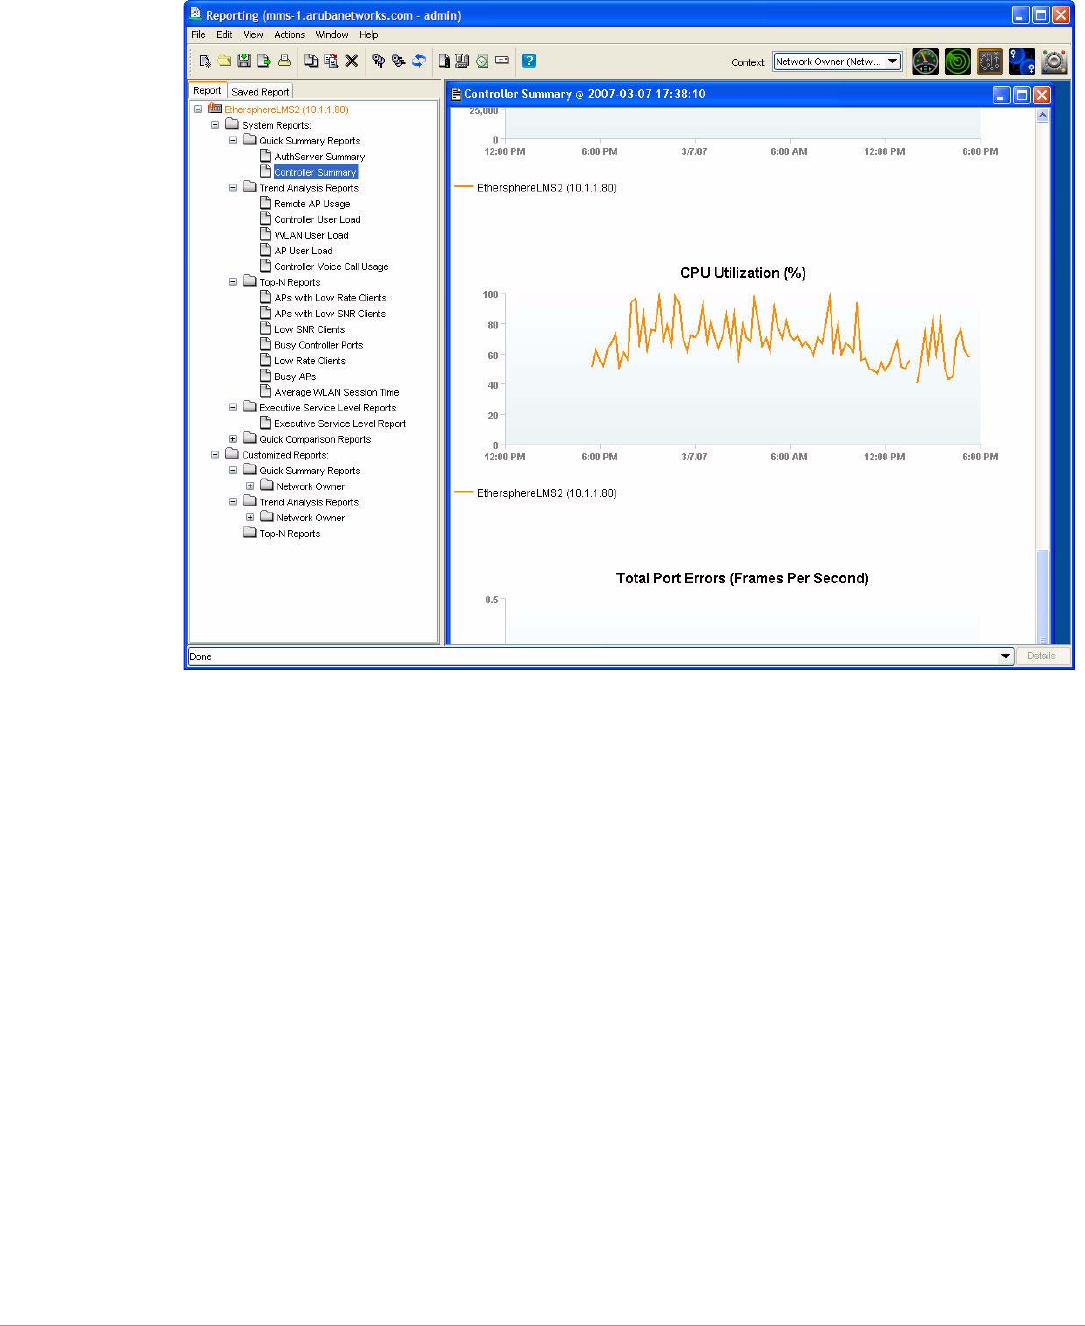Image resolution: width=1085 pixels, height=1326 pixels.
Task: Switch to the Saved Report tab
Action: (260, 91)
